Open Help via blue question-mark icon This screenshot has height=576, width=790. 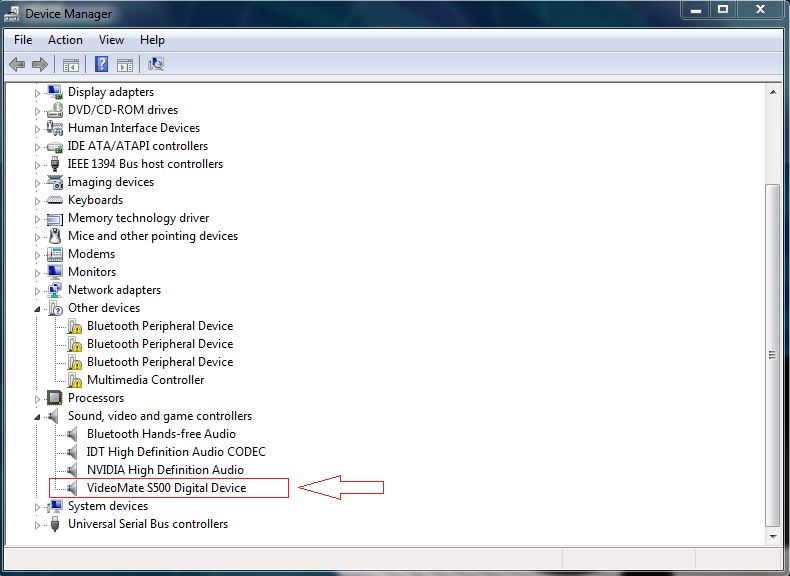pos(101,64)
